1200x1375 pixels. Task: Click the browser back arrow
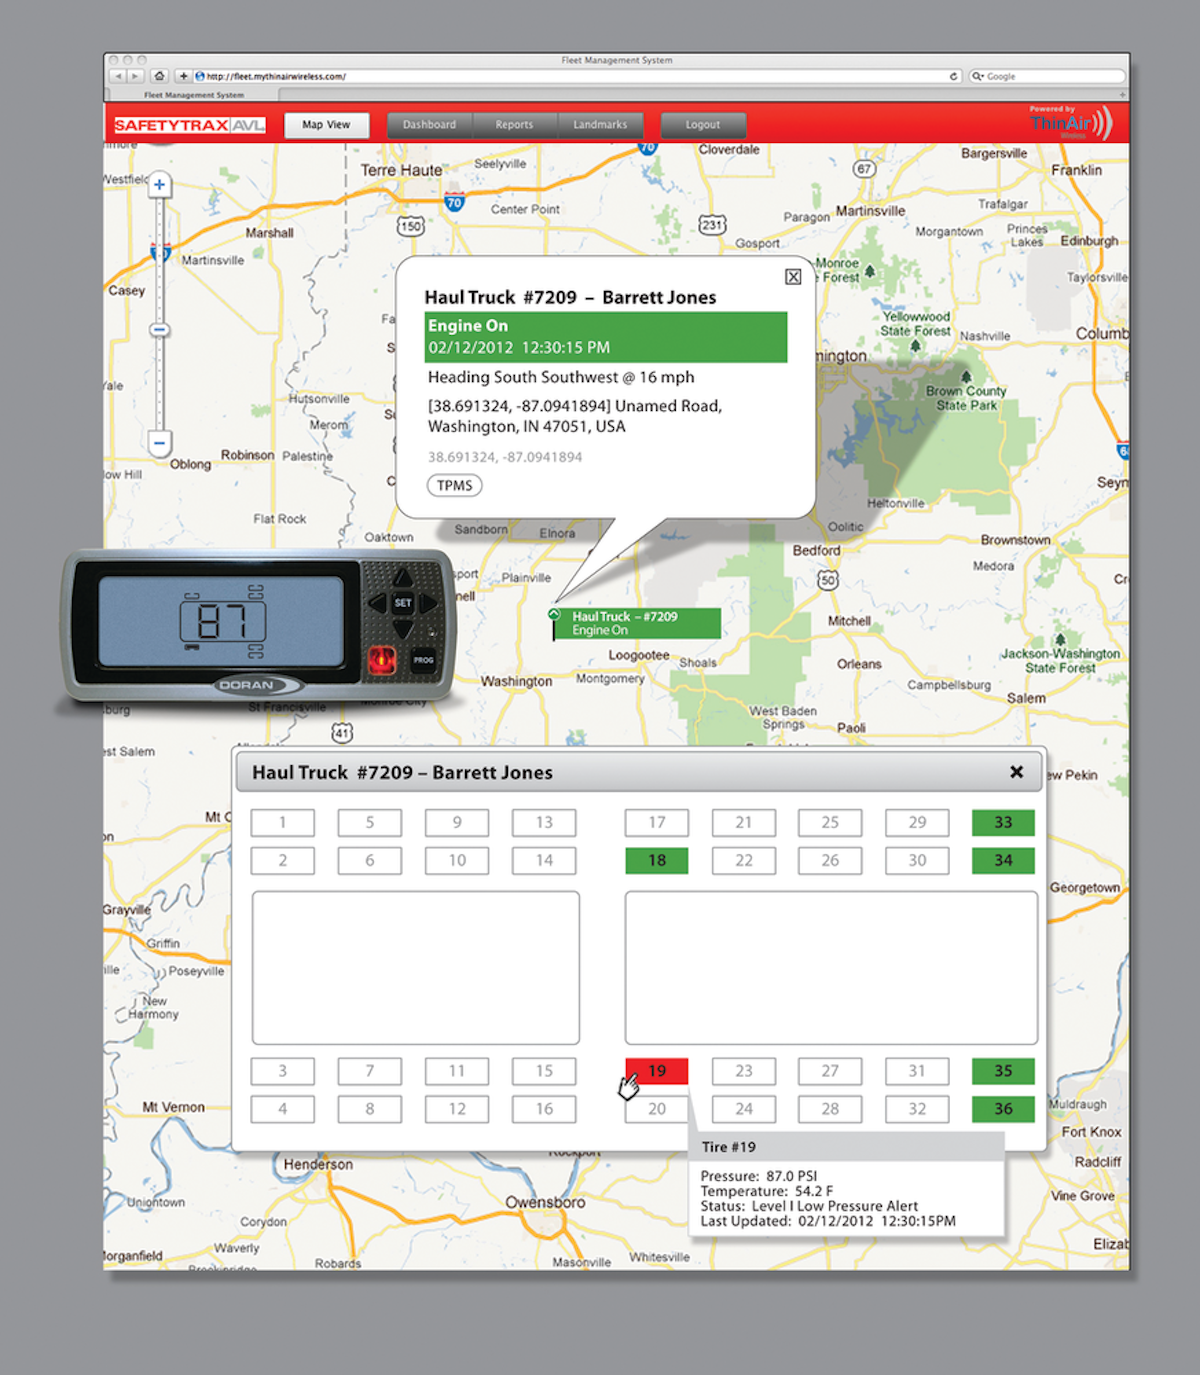(x=118, y=75)
